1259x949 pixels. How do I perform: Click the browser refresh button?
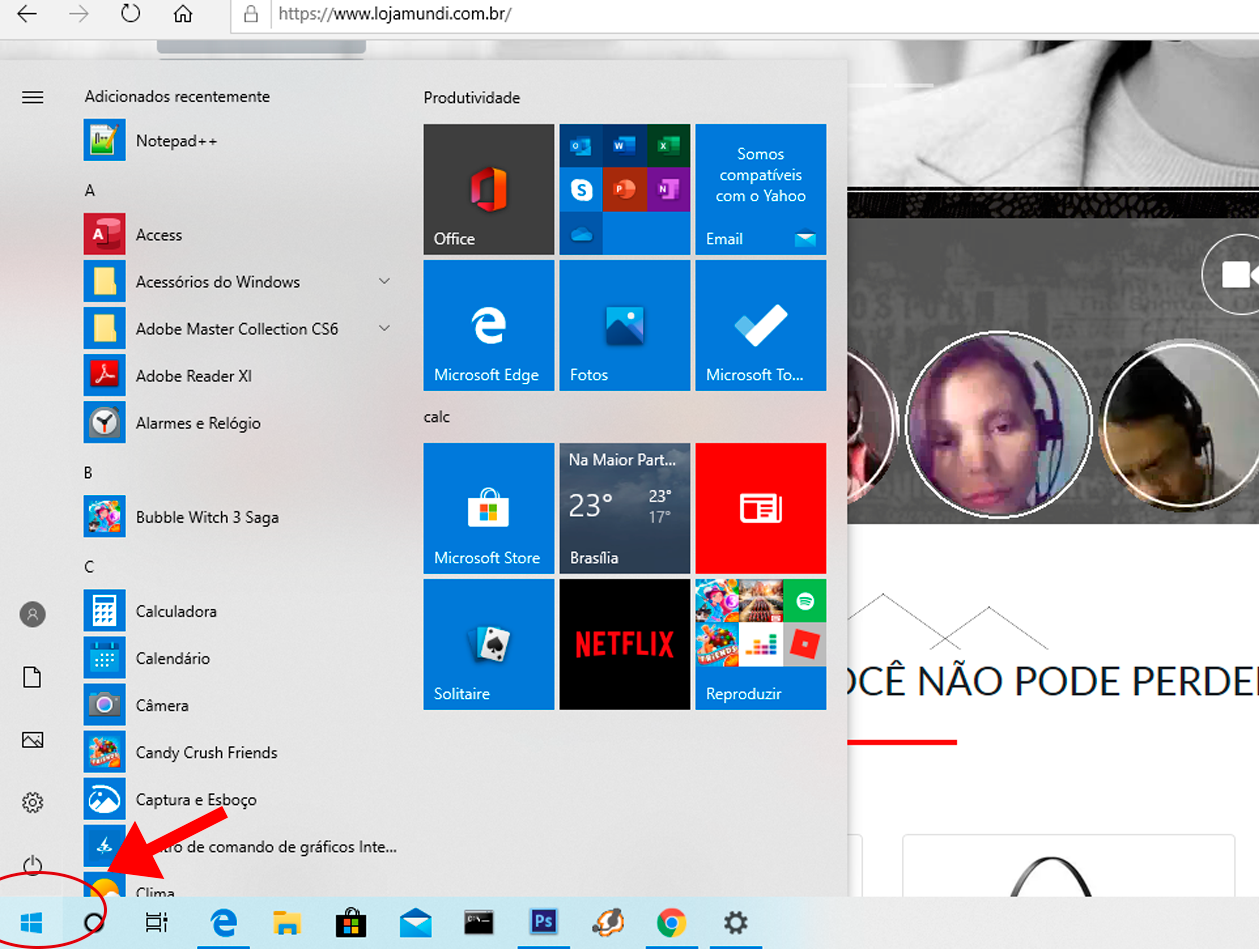pyautogui.click(x=130, y=14)
